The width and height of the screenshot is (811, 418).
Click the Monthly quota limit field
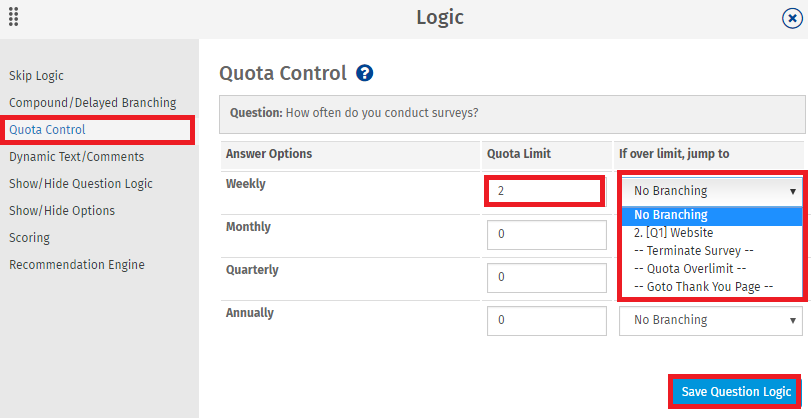547,234
